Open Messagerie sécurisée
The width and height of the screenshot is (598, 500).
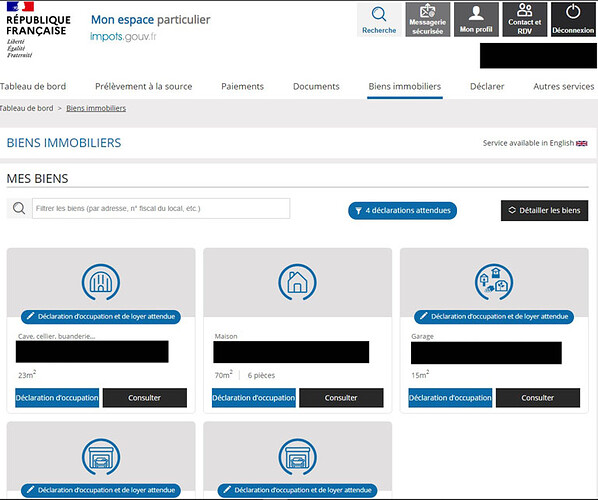[x=428, y=20]
